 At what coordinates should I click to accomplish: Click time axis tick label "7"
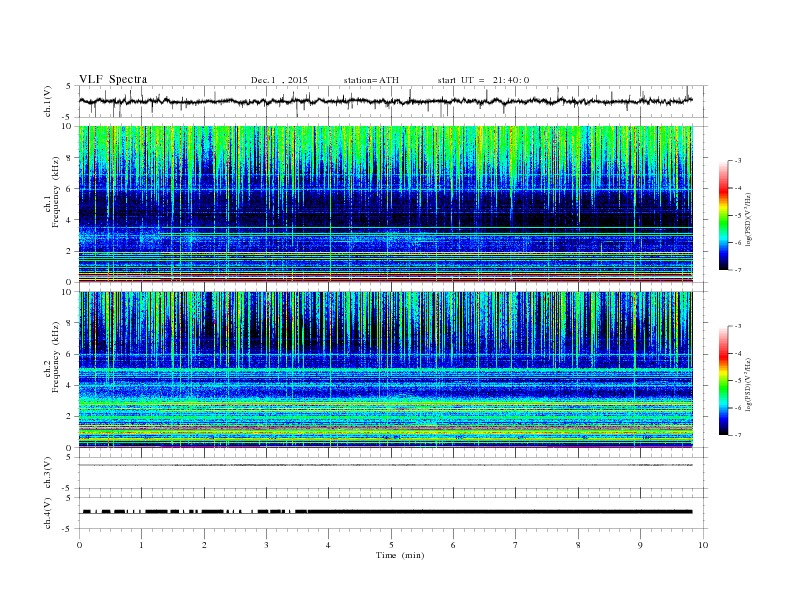click(x=516, y=545)
